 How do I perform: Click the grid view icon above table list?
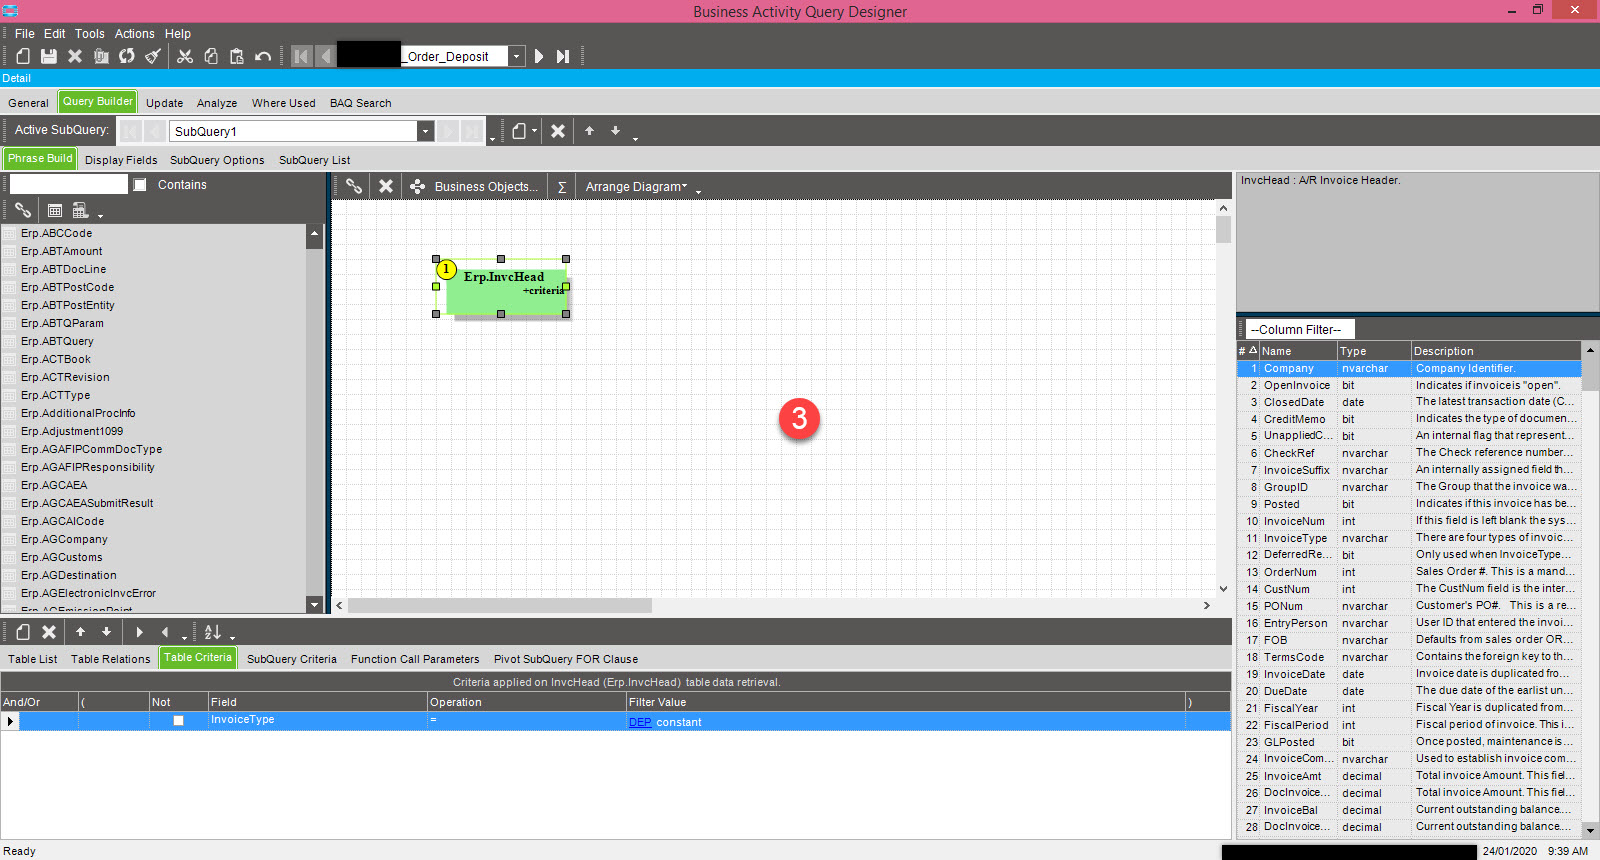coord(55,210)
